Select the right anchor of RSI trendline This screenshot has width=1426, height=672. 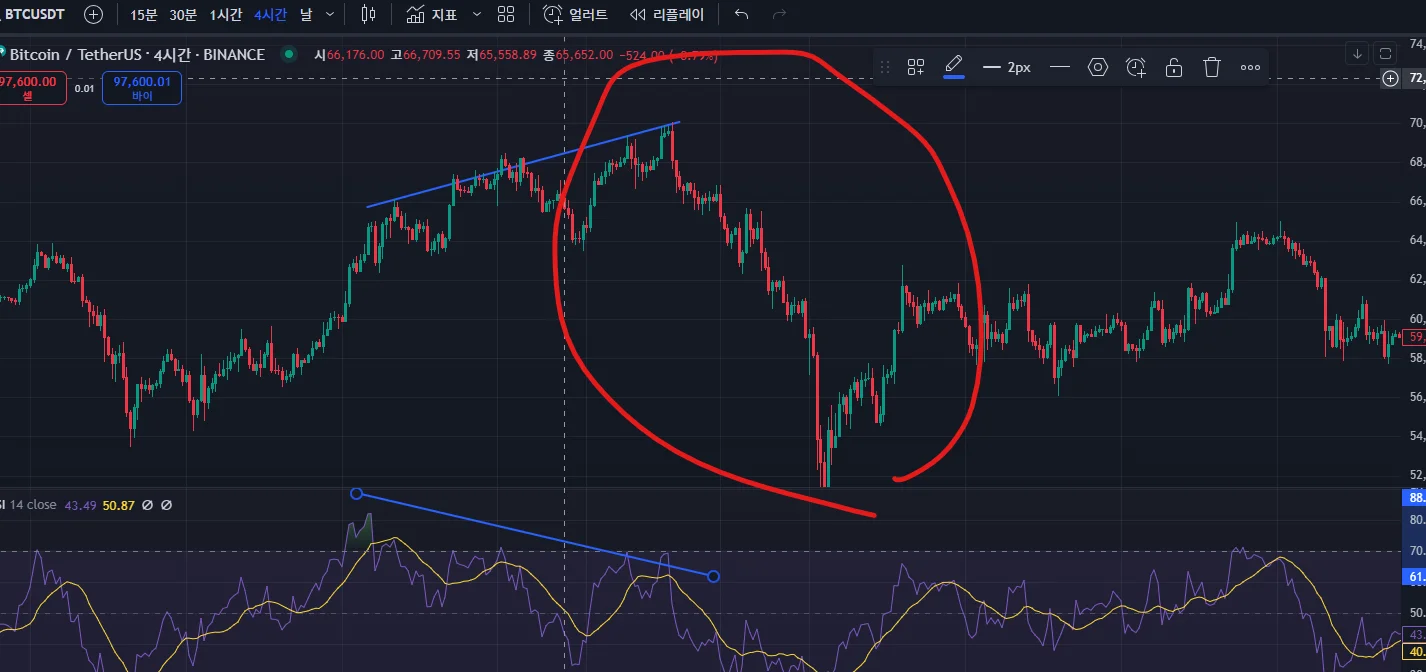point(713,576)
